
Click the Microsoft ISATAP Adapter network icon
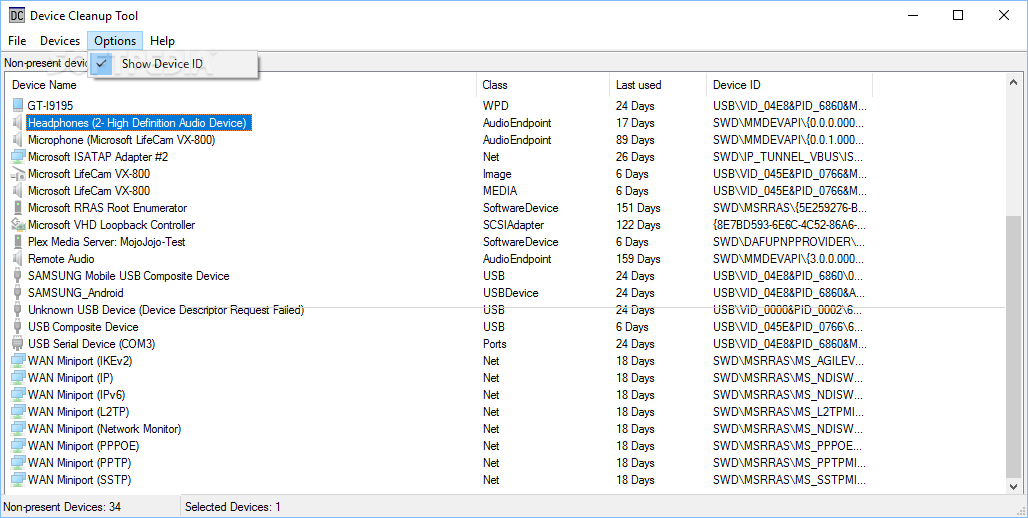(17, 157)
